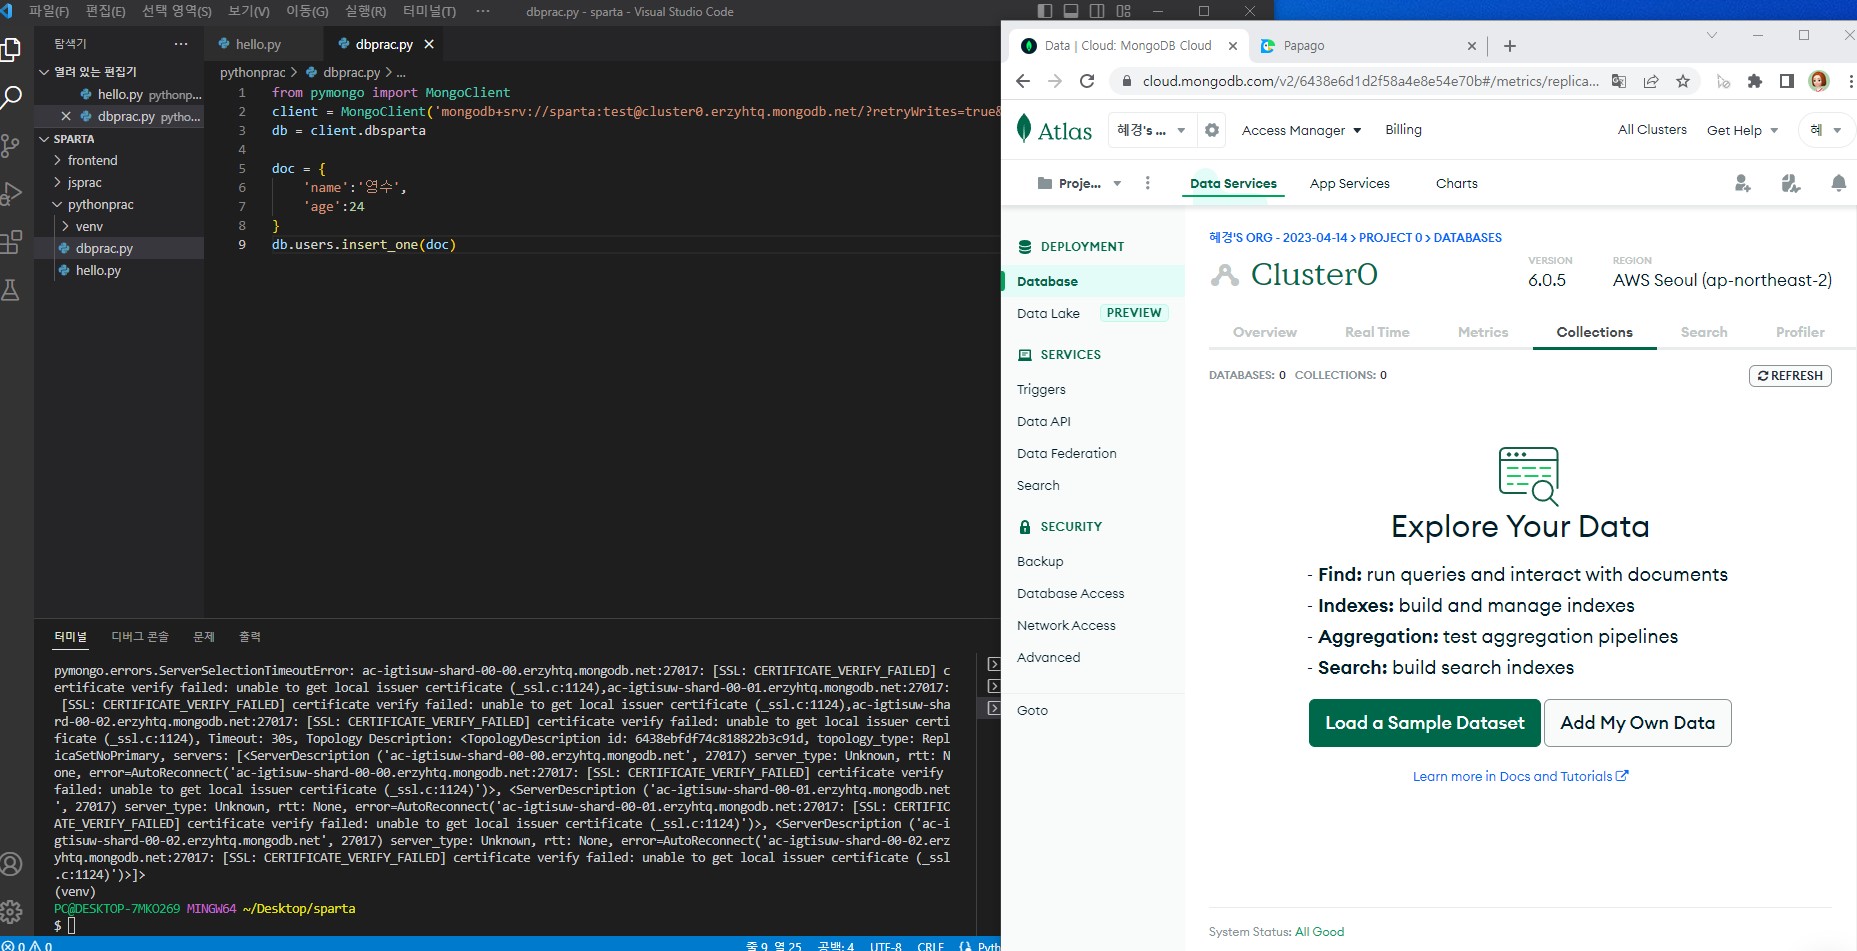Click the Add My Own Data button
This screenshot has height=951, width=1857.
pyautogui.click(x=1638, y=723)
